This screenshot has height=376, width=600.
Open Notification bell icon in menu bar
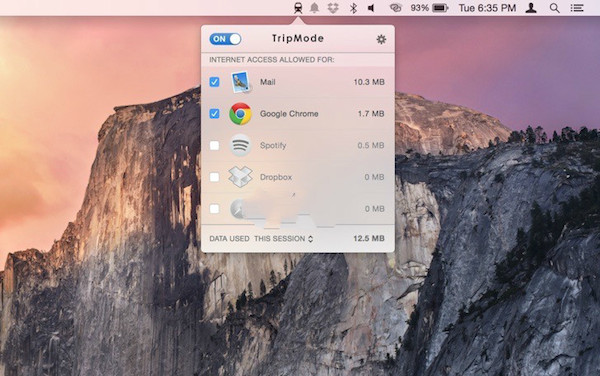click(315, 8)
